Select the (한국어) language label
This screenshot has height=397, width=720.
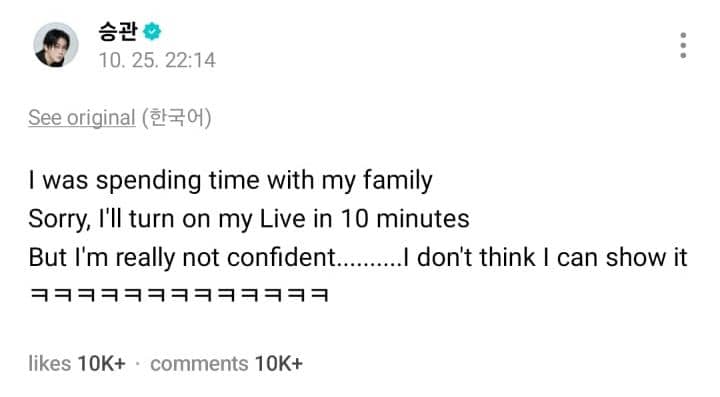point(177,117)
